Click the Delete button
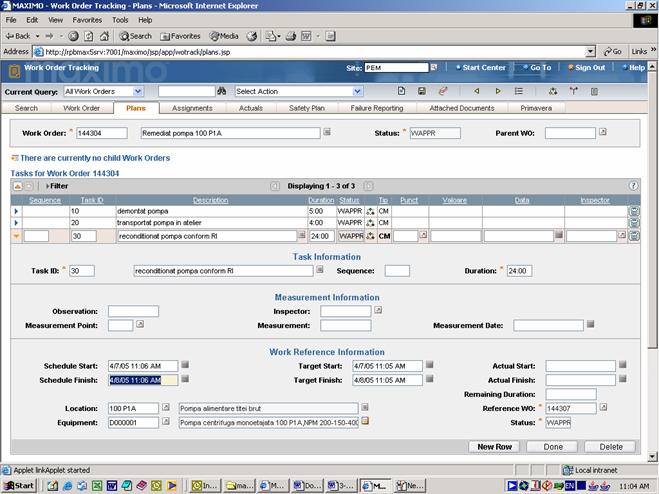Image resolution: width=659 pixels, height=494 pixels. point(611,447)
